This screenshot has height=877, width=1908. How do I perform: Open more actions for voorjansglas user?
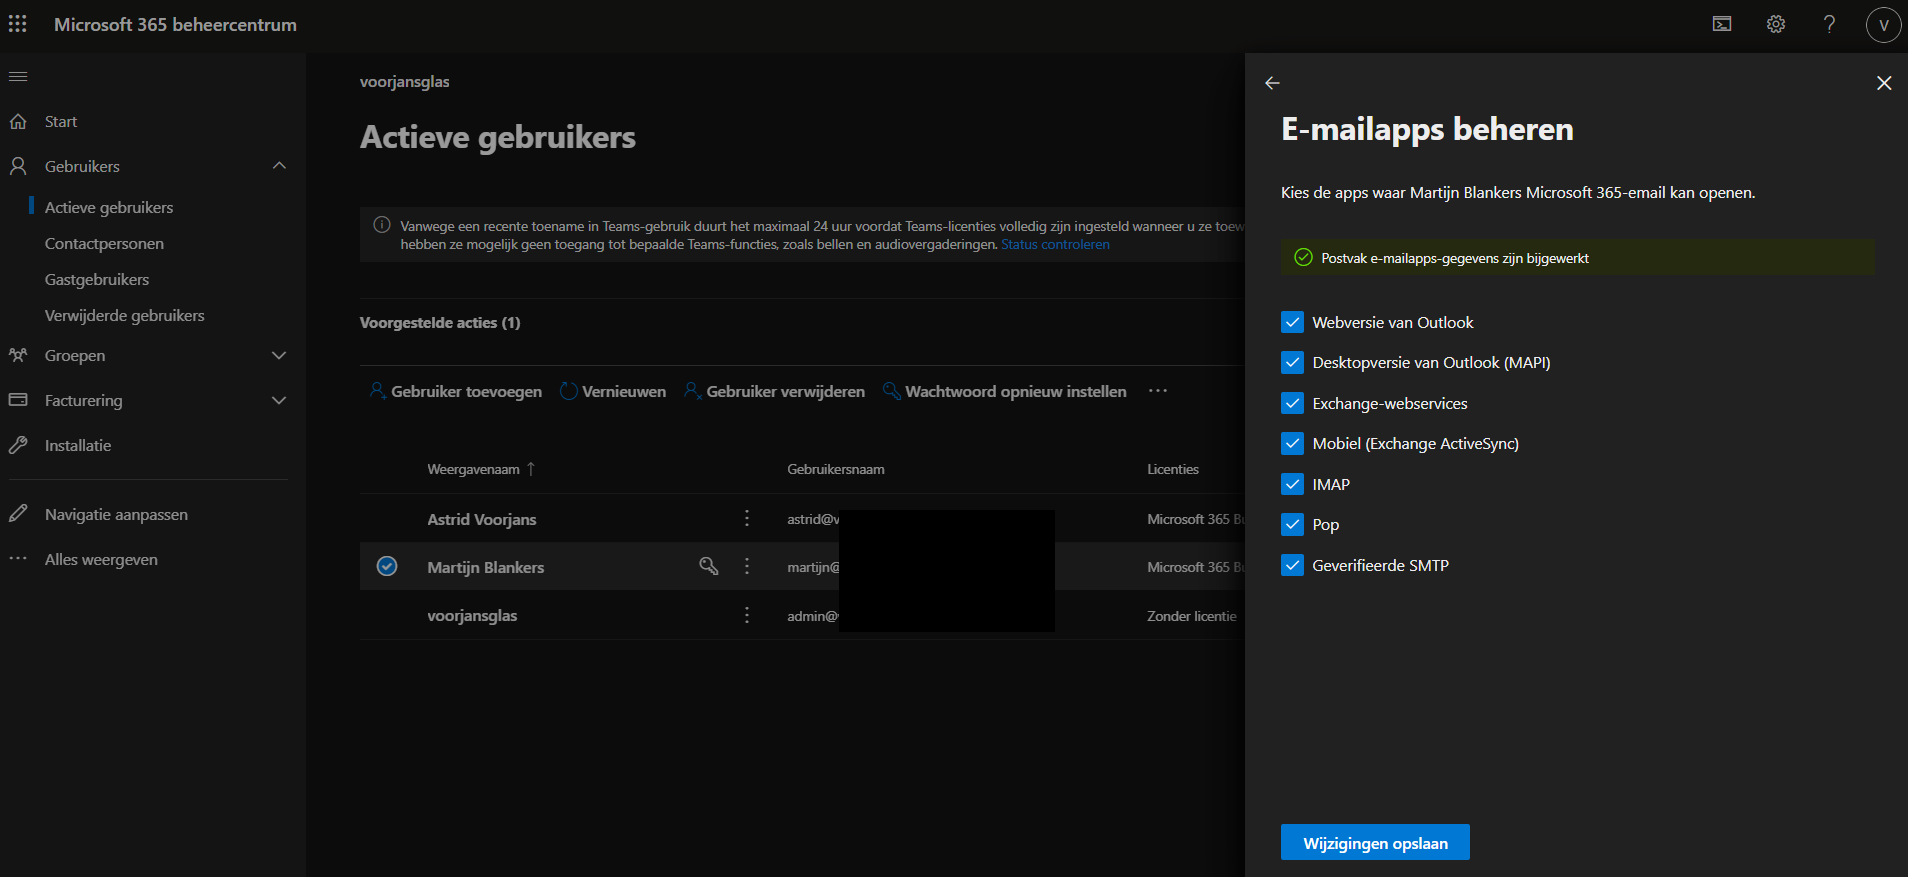(x=747, y=615)
